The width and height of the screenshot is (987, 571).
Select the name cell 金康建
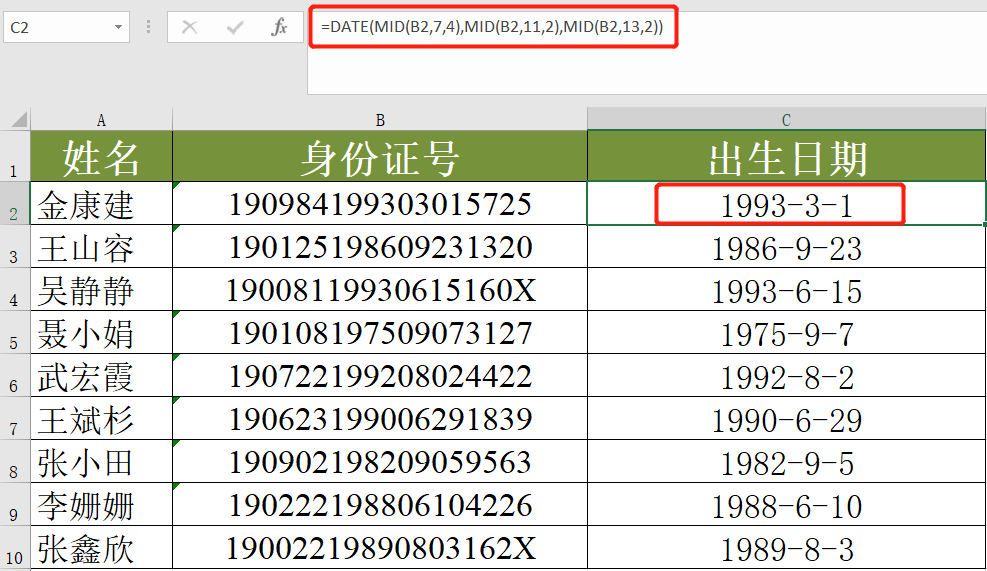[x=101, y=203]
